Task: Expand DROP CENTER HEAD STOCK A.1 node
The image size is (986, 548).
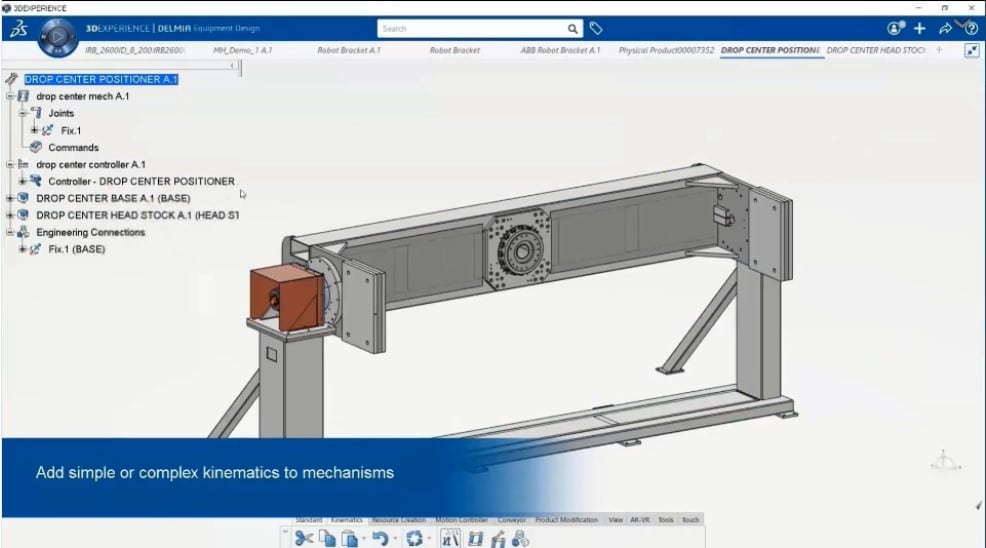Action: [x=9, y=215]
